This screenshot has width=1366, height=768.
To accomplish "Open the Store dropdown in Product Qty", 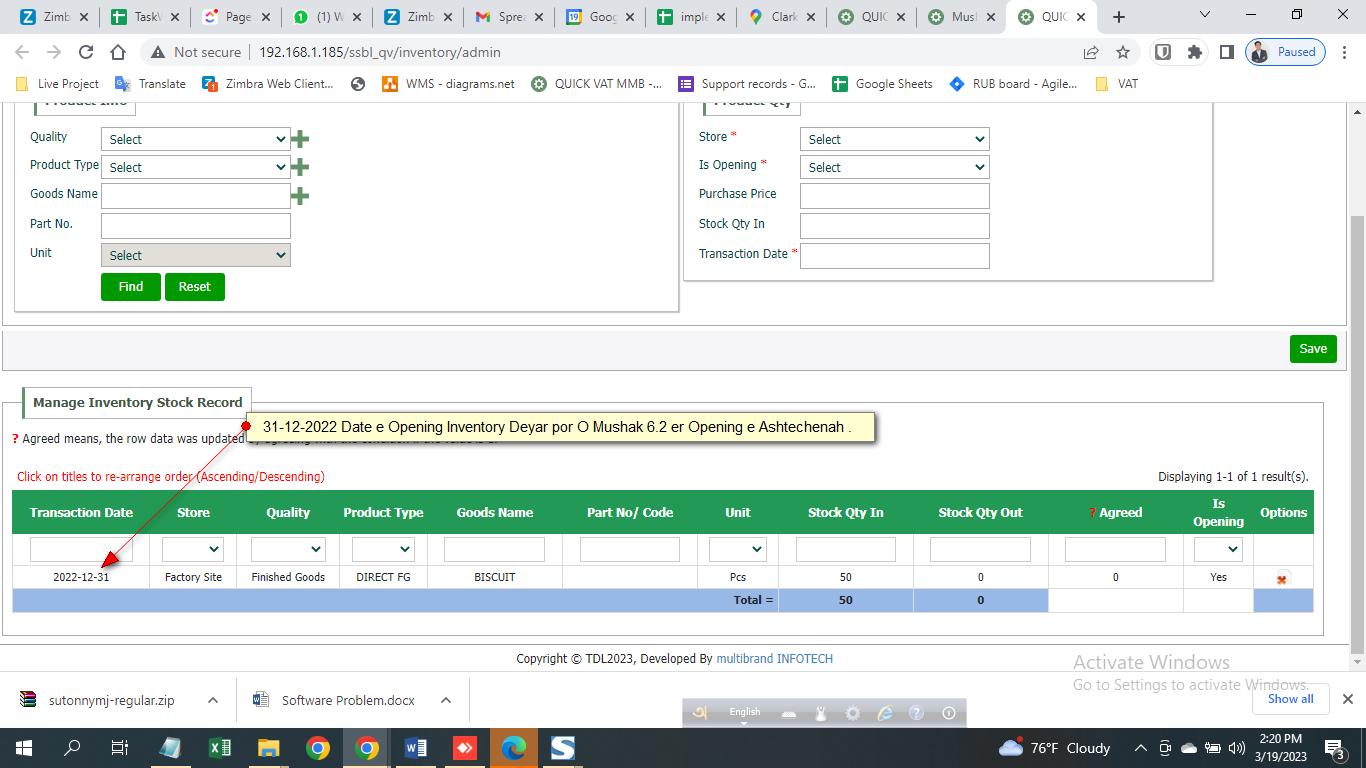I will (x=895, y=139).
